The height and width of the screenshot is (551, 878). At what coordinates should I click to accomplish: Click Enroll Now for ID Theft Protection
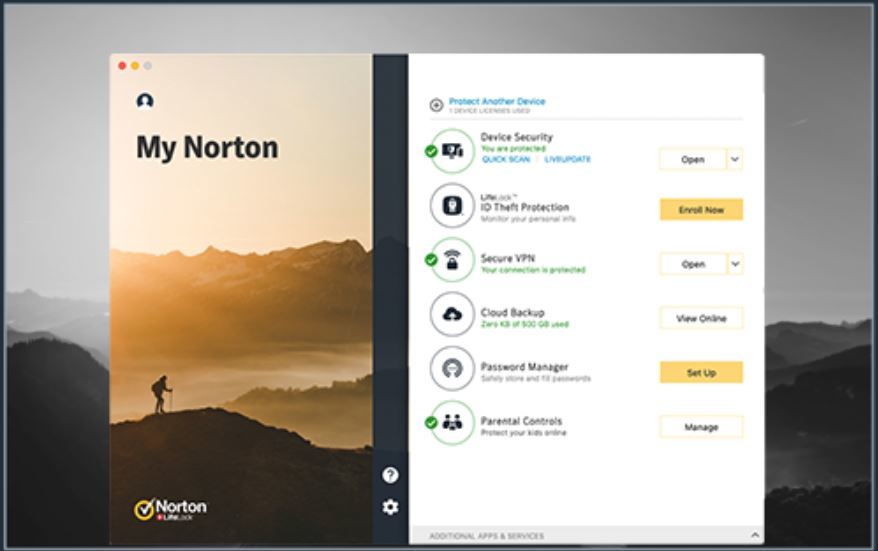[702, 210]
